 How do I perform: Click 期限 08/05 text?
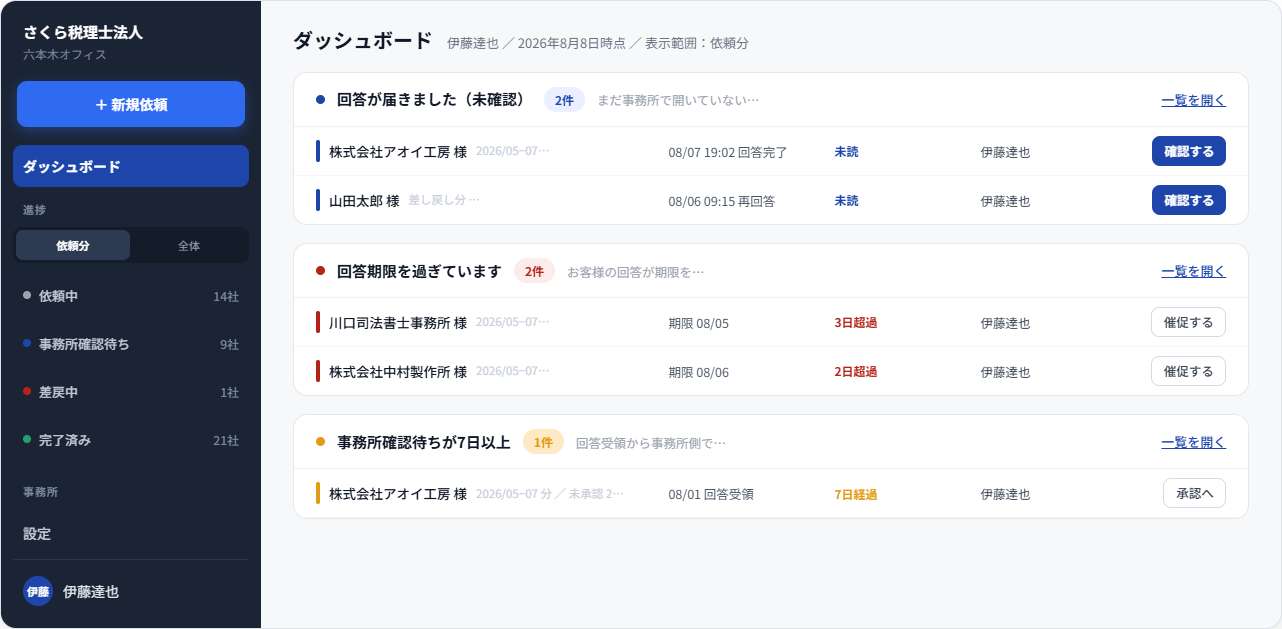699,323
